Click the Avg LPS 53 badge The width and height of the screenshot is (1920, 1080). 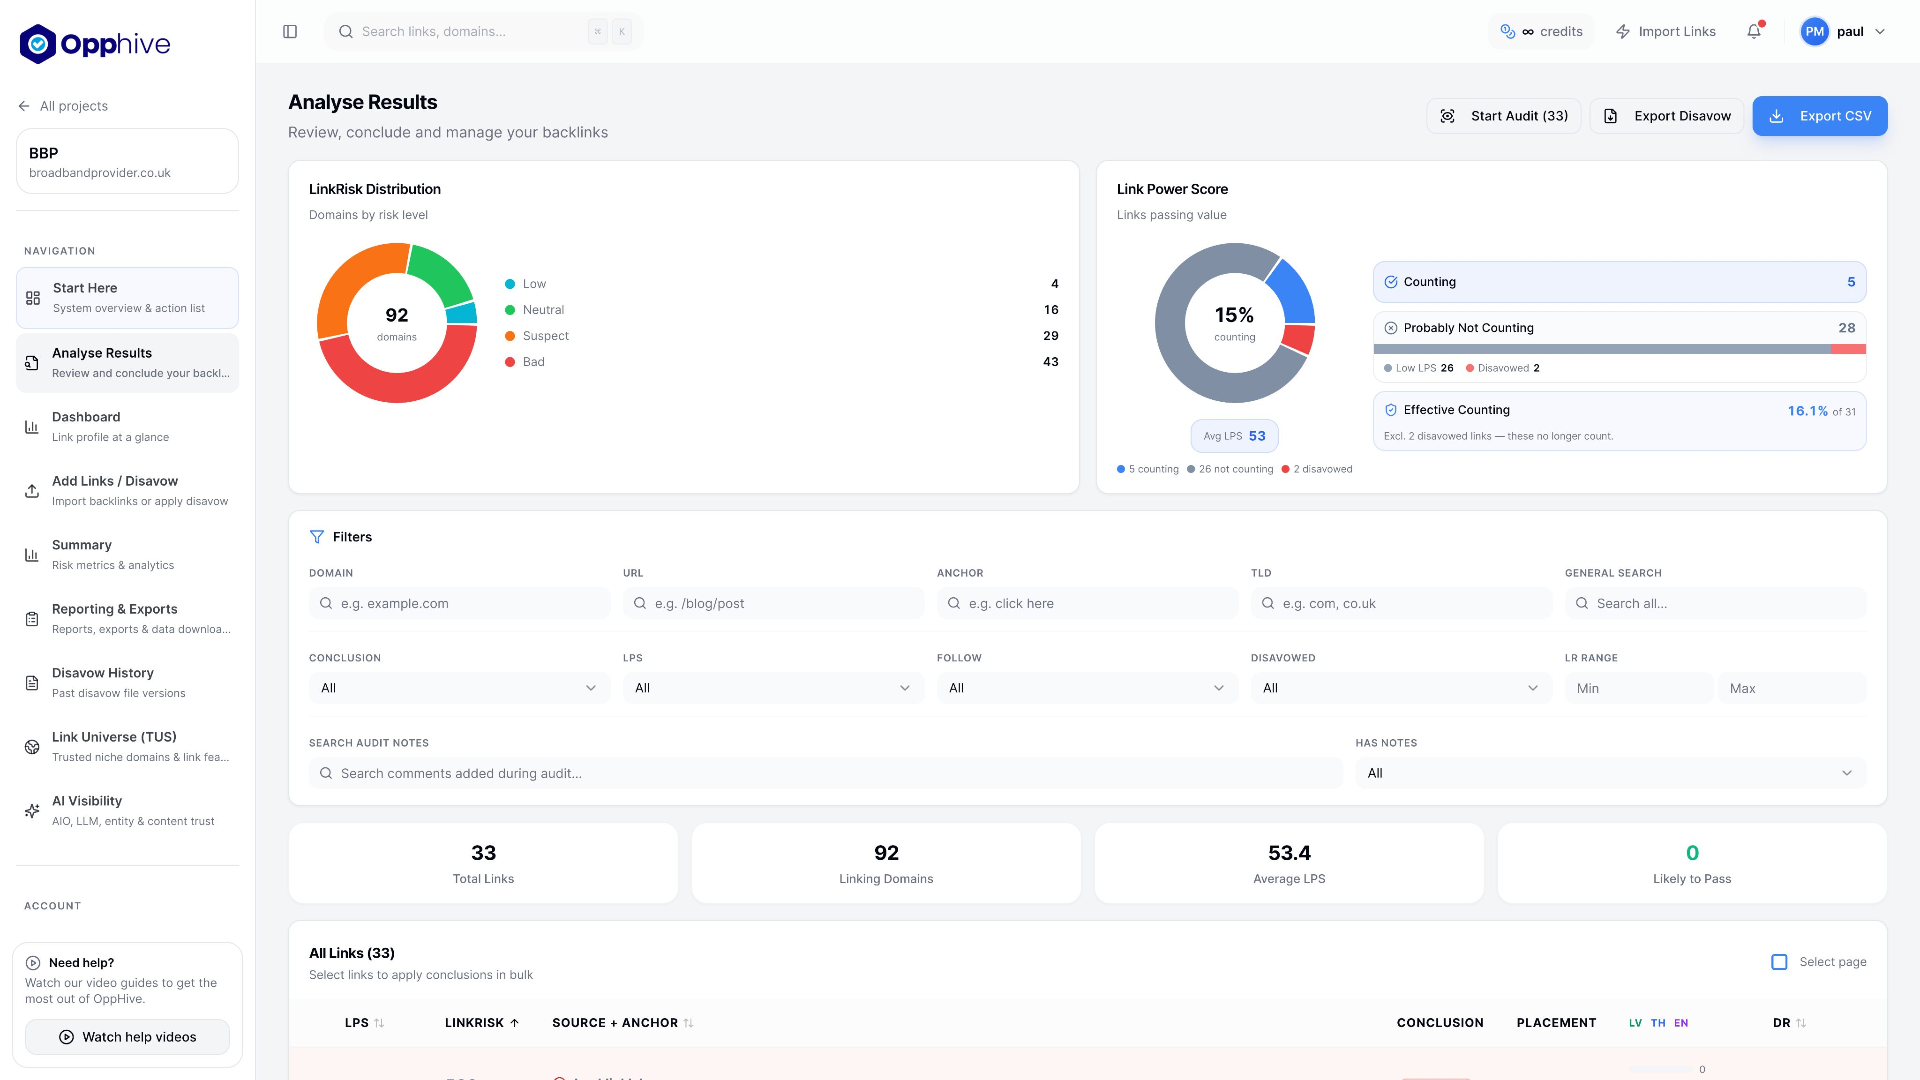click(x=1235, y=436)
